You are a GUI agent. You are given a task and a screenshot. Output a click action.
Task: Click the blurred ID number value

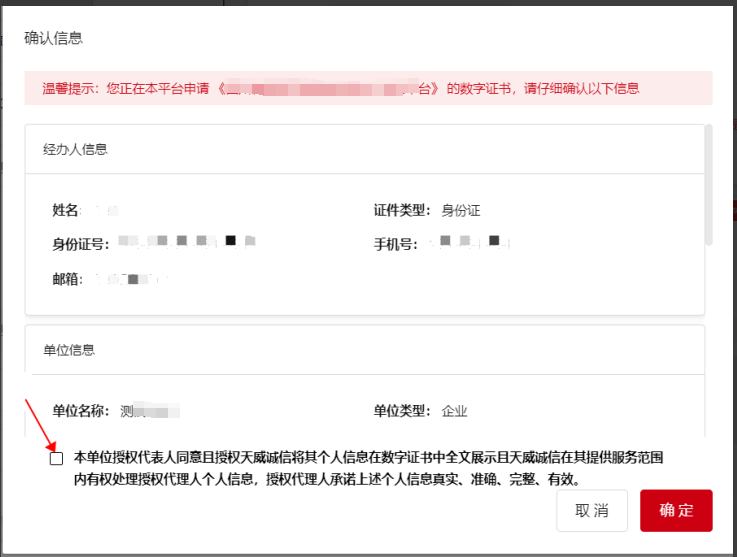(x=186, y=242)
